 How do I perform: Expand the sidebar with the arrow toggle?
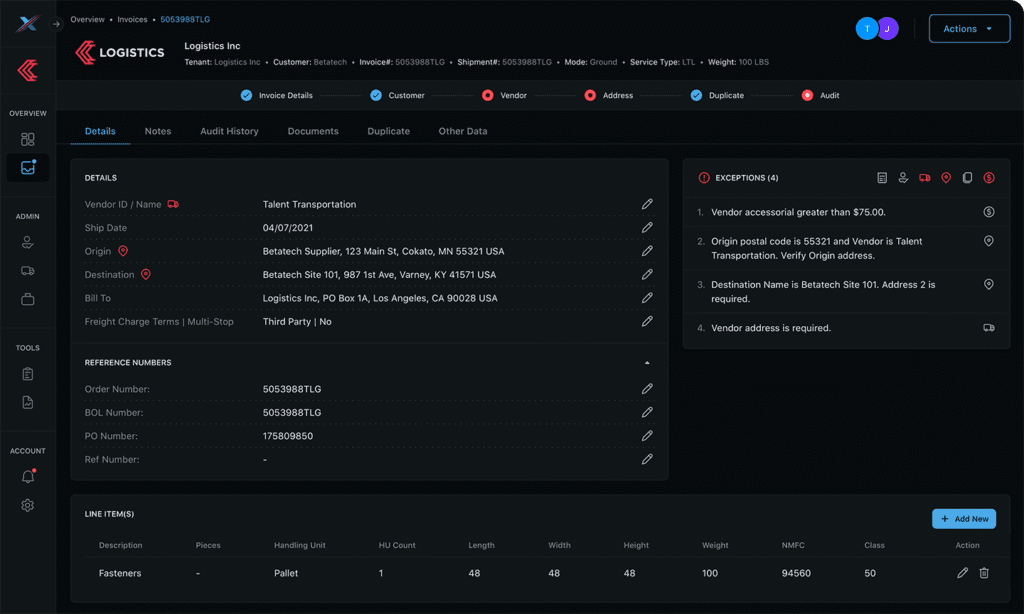click(x=57, y=24)
